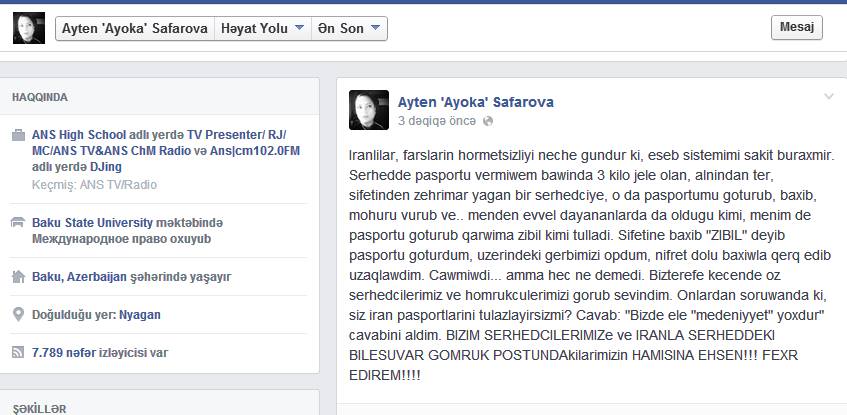Screen dimensions: 847x415
Task: Click the small profile thumbnail in the header bar
Action: click(29, 28)
